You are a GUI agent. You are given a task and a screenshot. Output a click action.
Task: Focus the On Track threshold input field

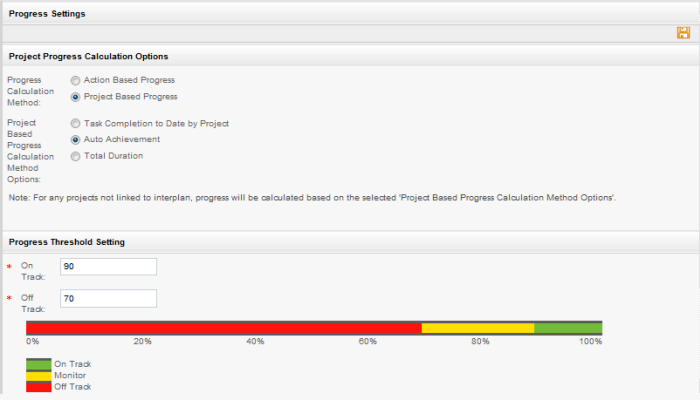tap(108, 267)
